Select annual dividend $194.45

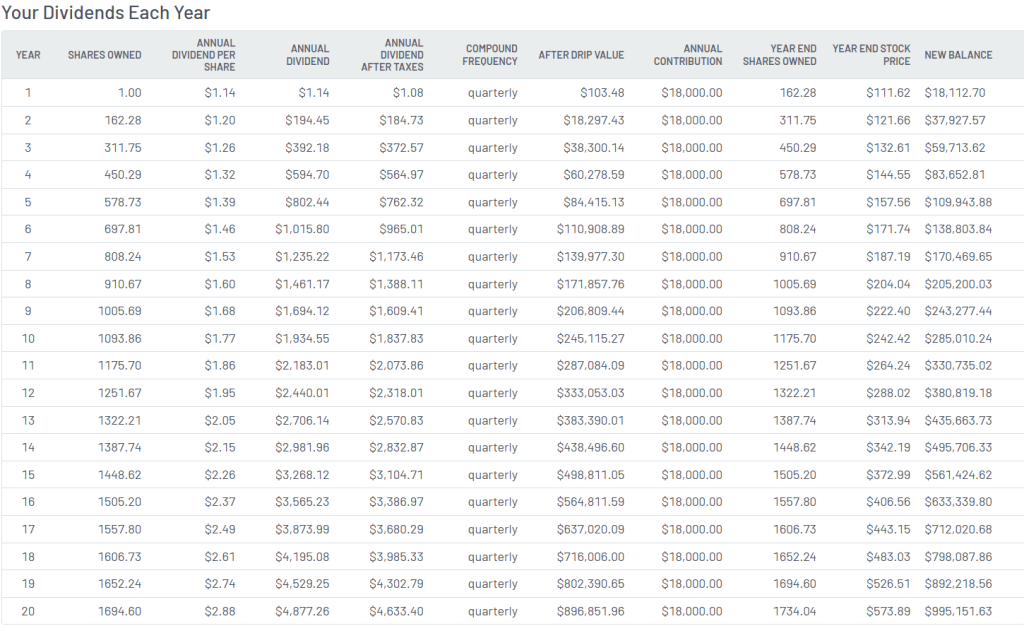[x=307, y=121]
